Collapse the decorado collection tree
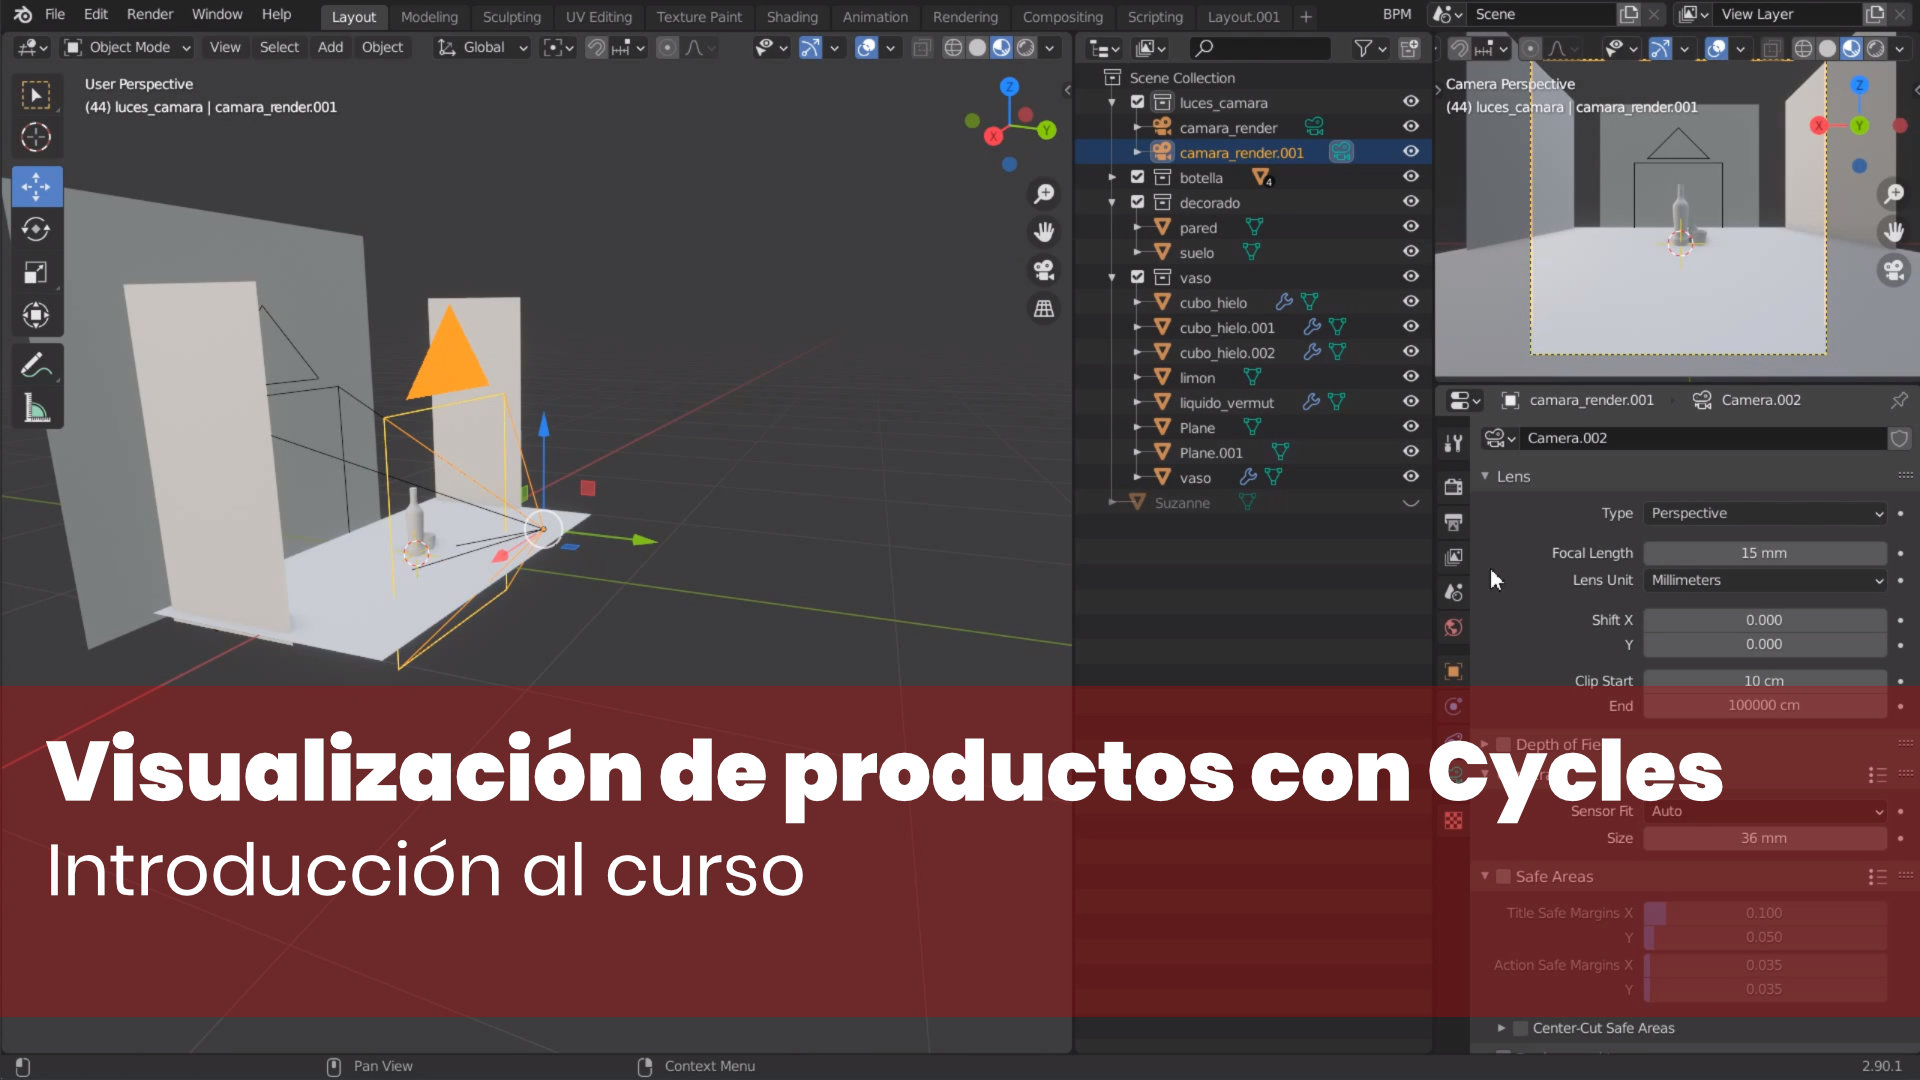The width and height of the screenshot is (1920, 1080). tap(1112, 202)
